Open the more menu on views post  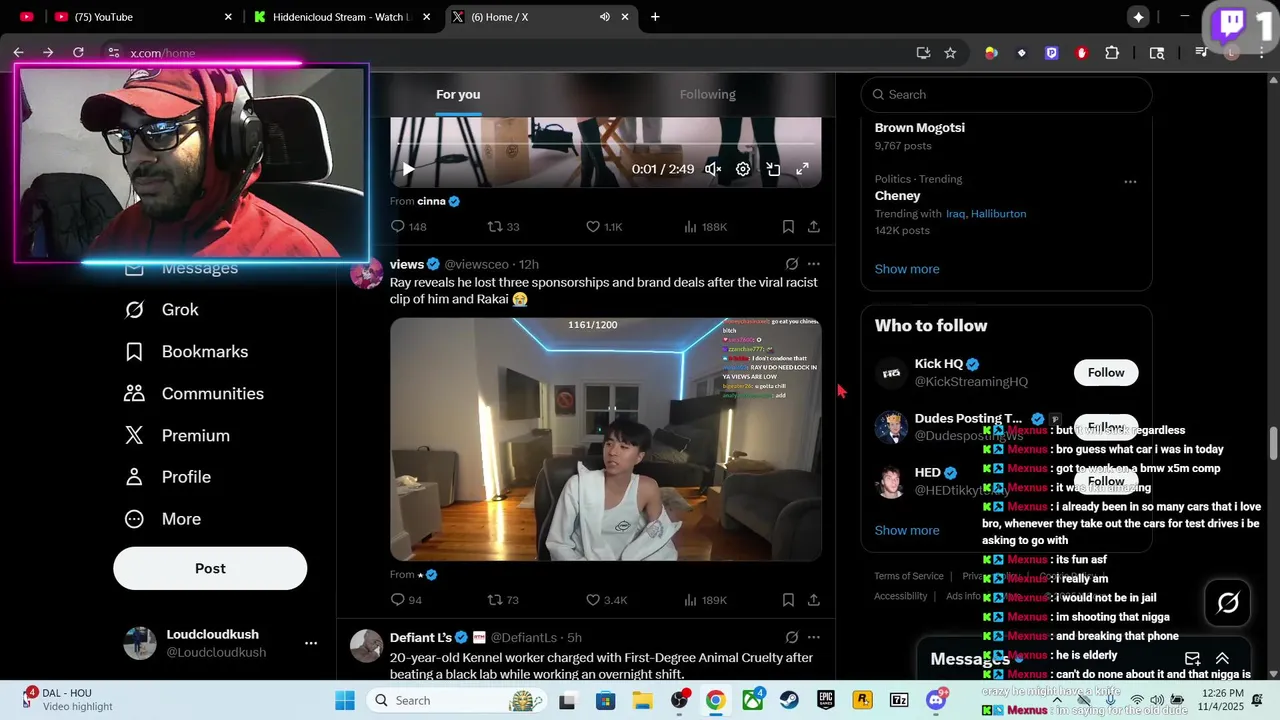(814, 264)
